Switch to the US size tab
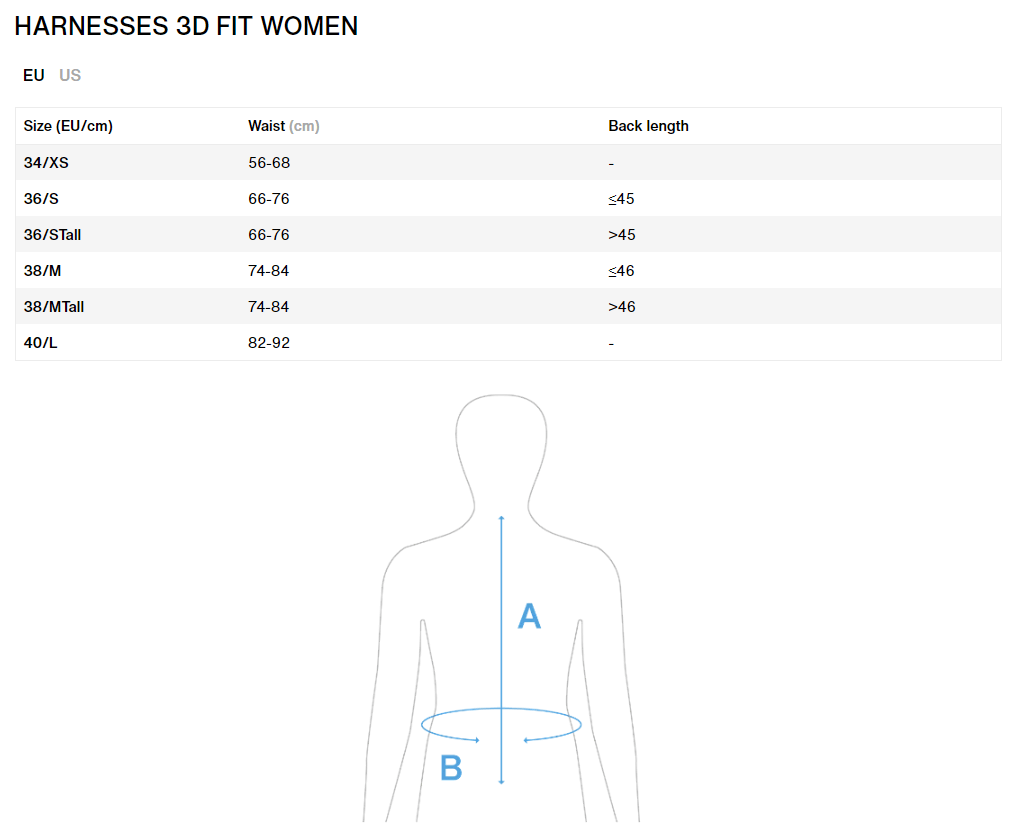Image resolution: width=1019 pixels, height=835 pixels. [70, 75]
